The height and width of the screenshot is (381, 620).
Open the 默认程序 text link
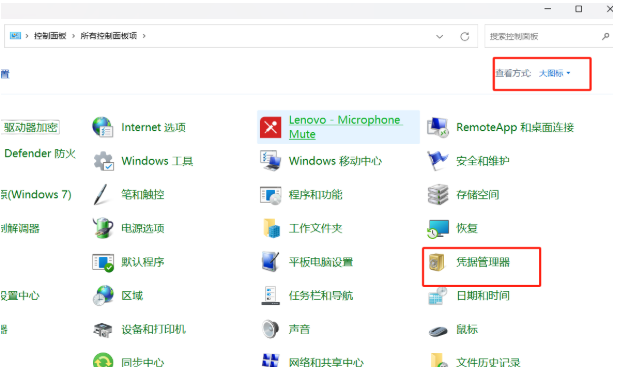coord(143,262)
